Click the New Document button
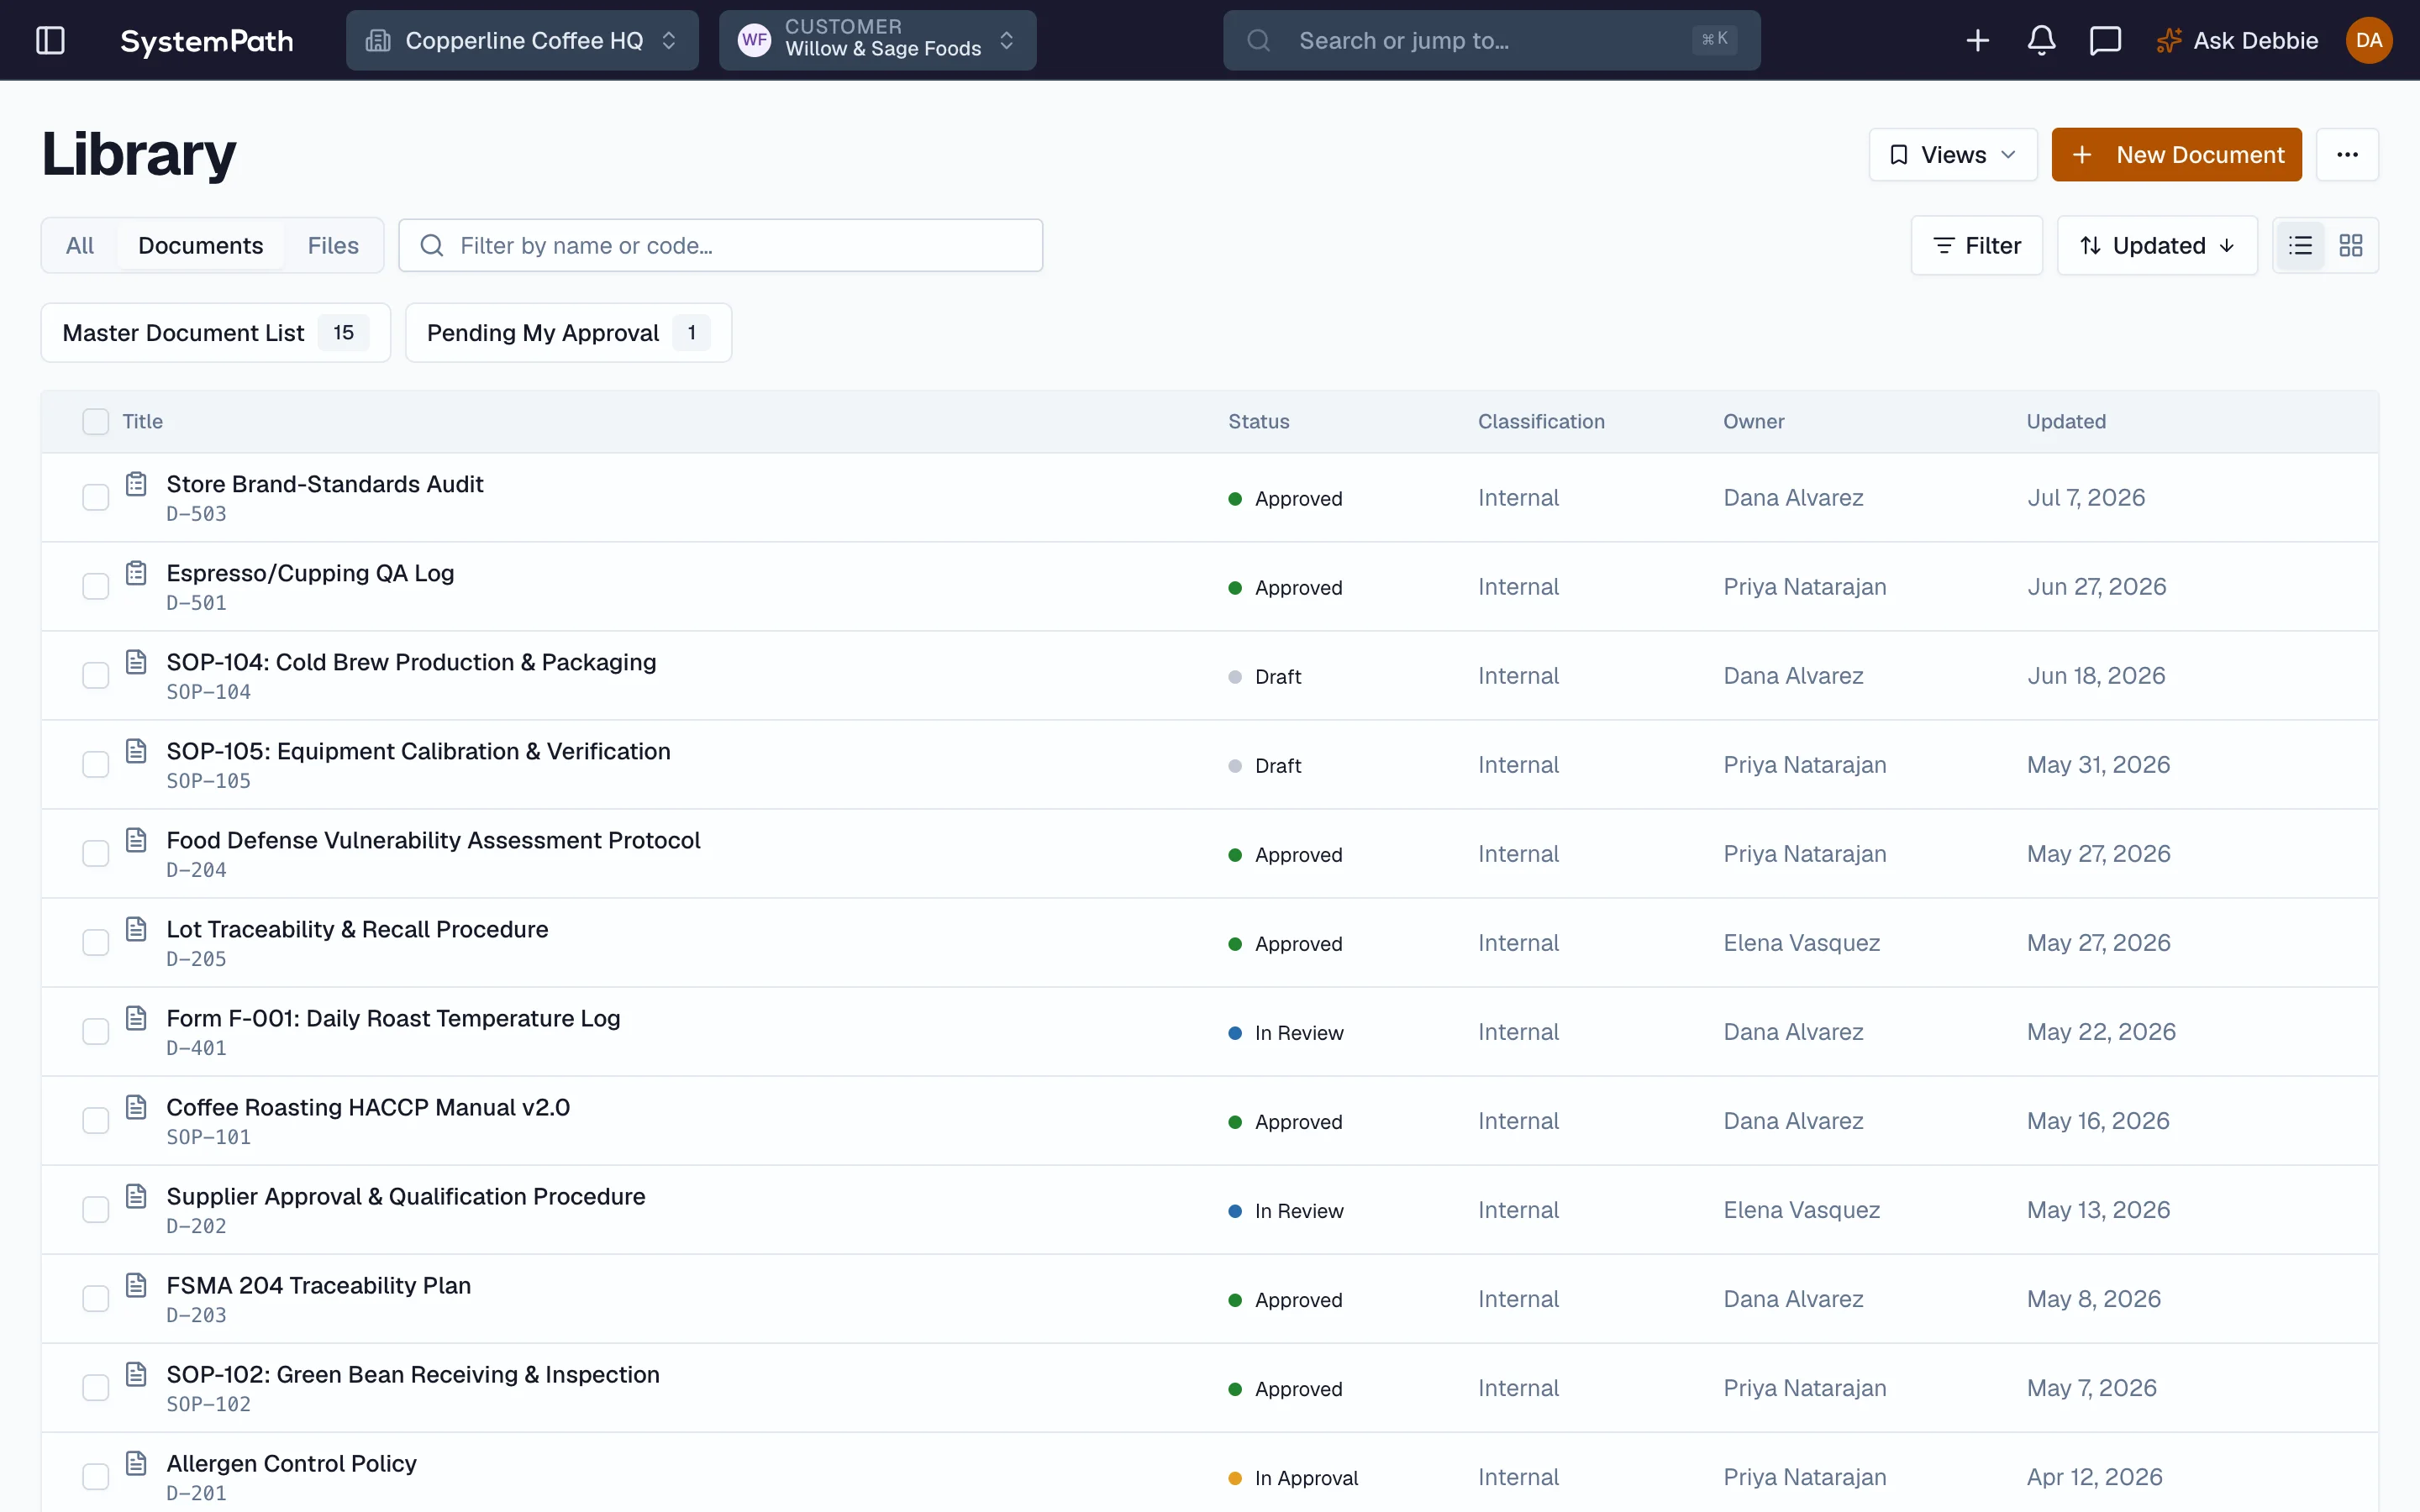The image size is (2420, 1512). [2176, 154]
